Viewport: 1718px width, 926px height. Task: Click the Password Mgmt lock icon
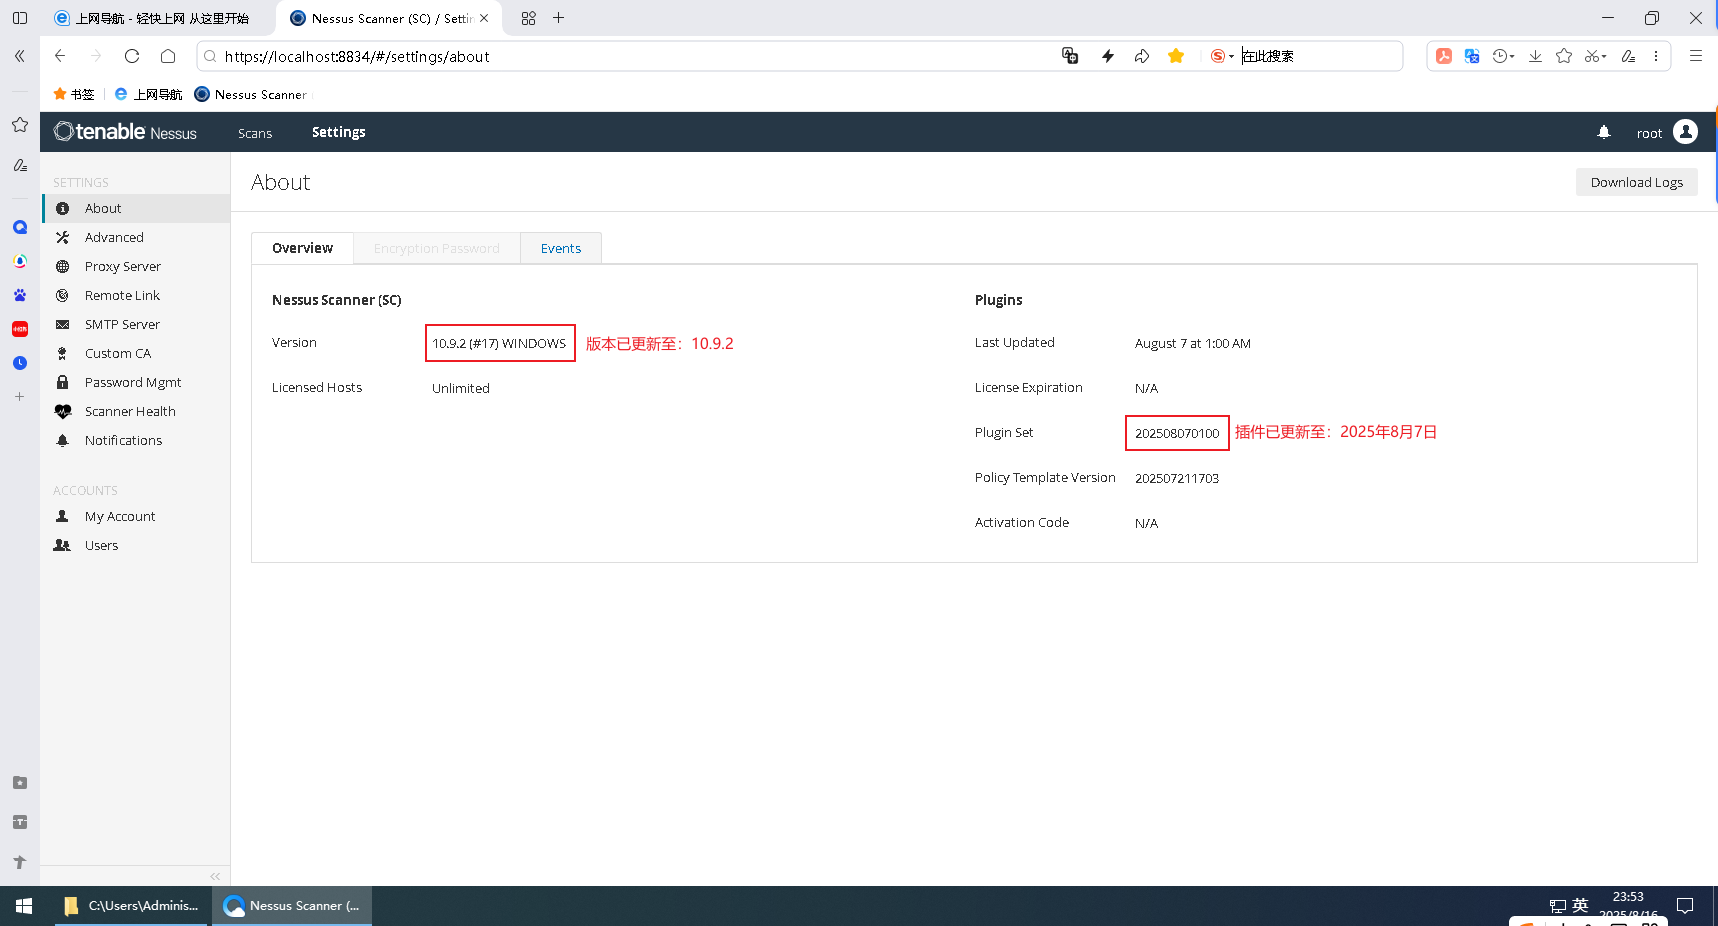pyautogui.click(x=62, y=383)
